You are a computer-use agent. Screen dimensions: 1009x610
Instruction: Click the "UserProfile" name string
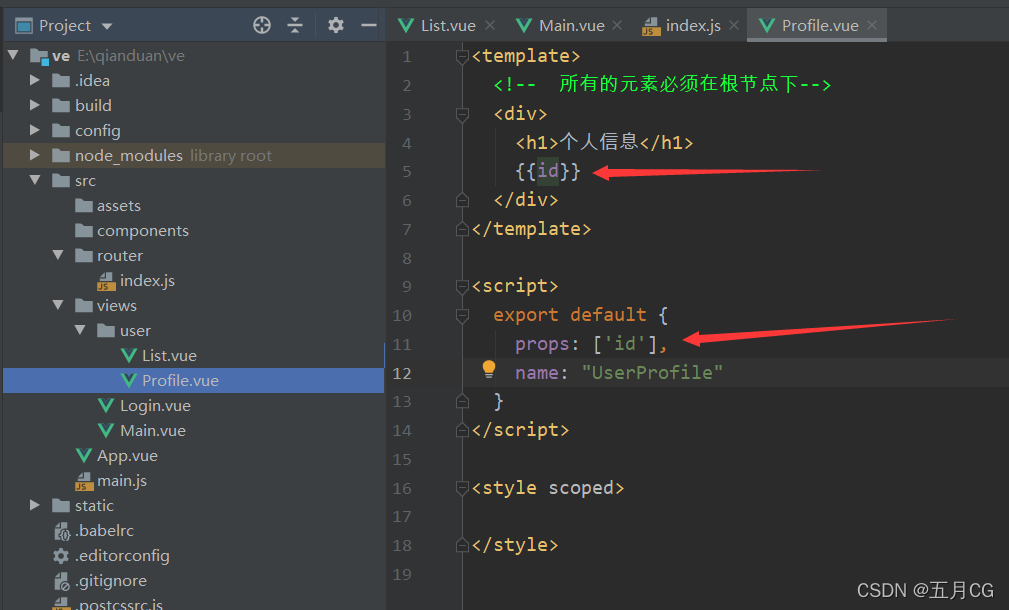tap(652, 373)
